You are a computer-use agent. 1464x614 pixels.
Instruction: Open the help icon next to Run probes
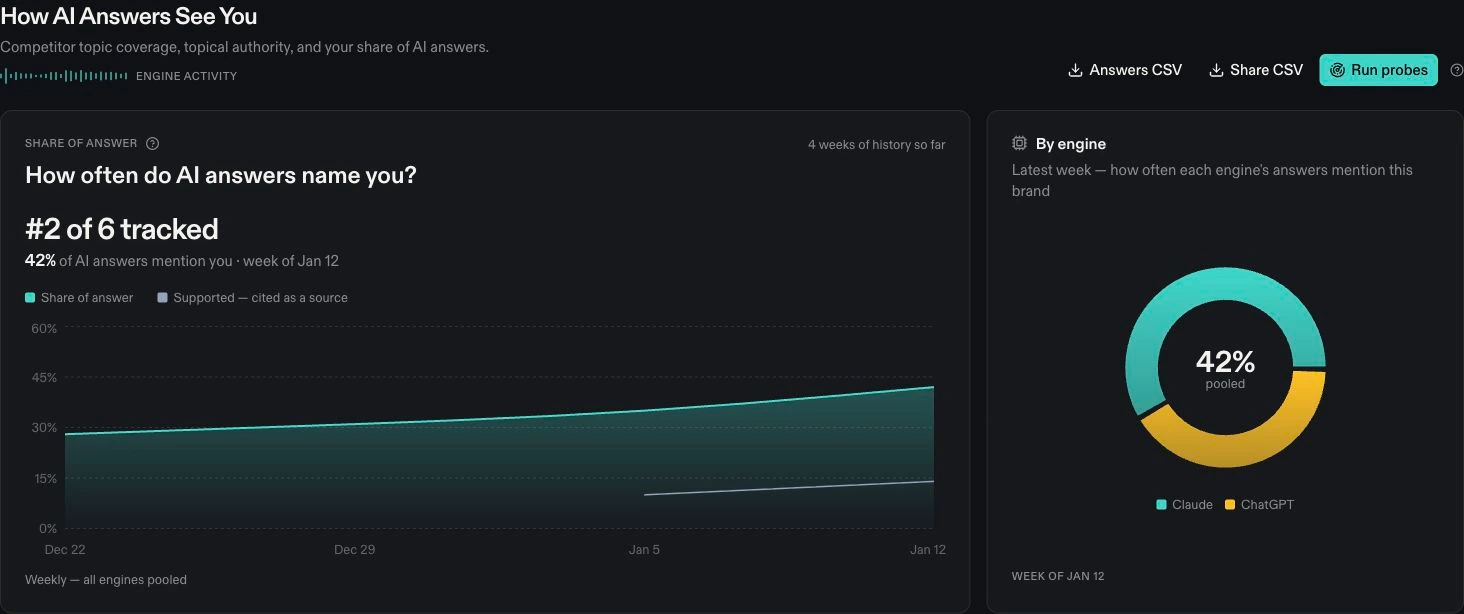coord(1456,70)
